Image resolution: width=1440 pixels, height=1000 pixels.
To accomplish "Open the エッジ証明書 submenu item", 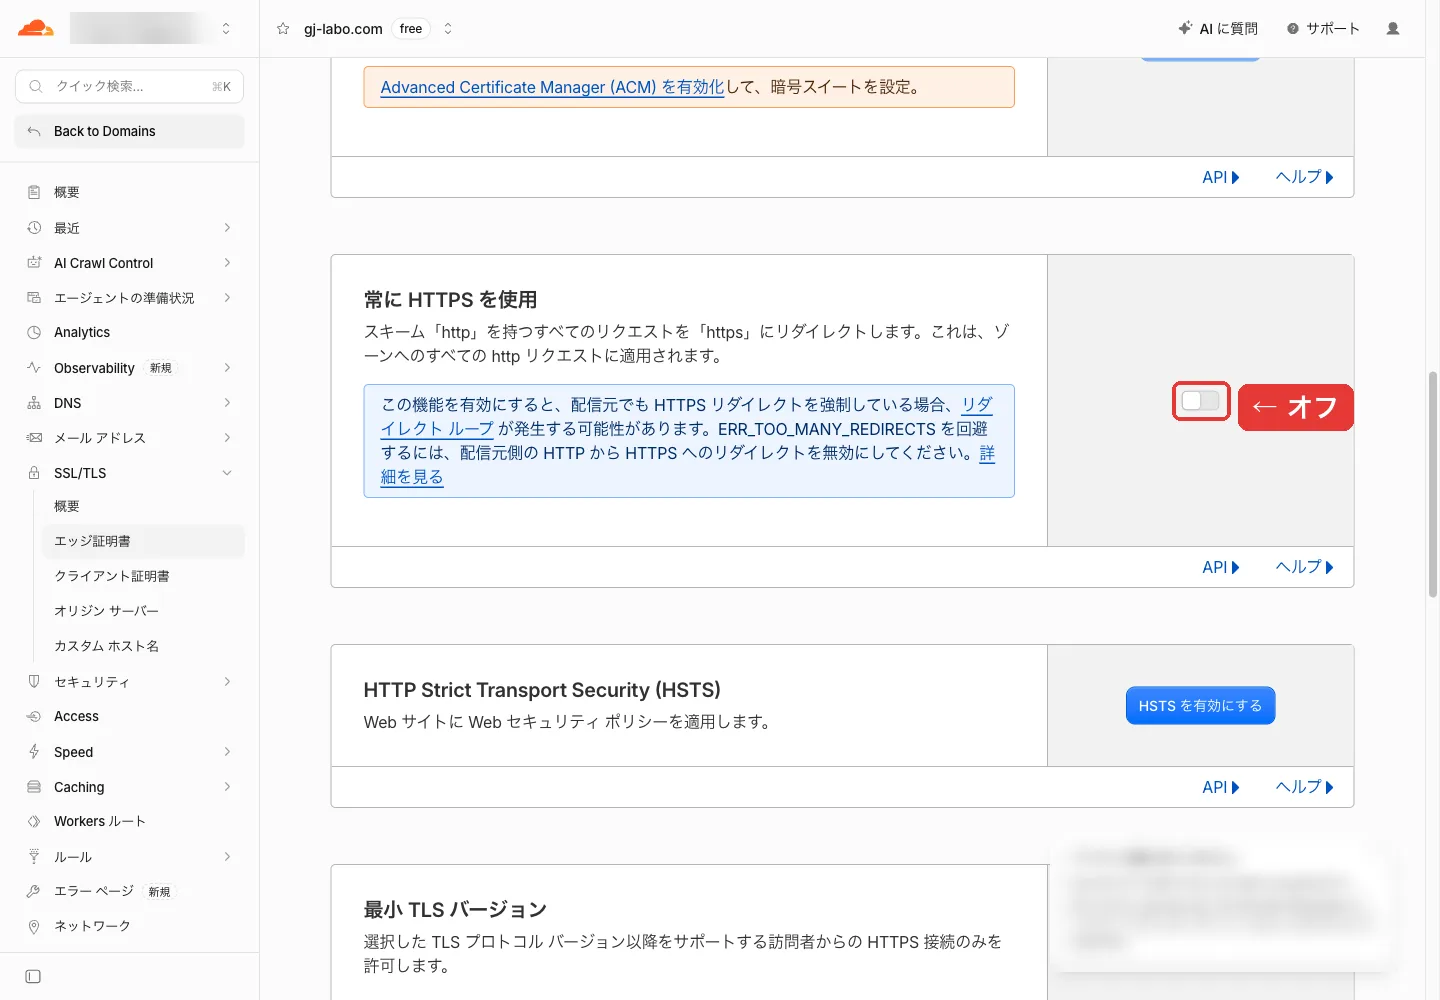I will (144, 541).
